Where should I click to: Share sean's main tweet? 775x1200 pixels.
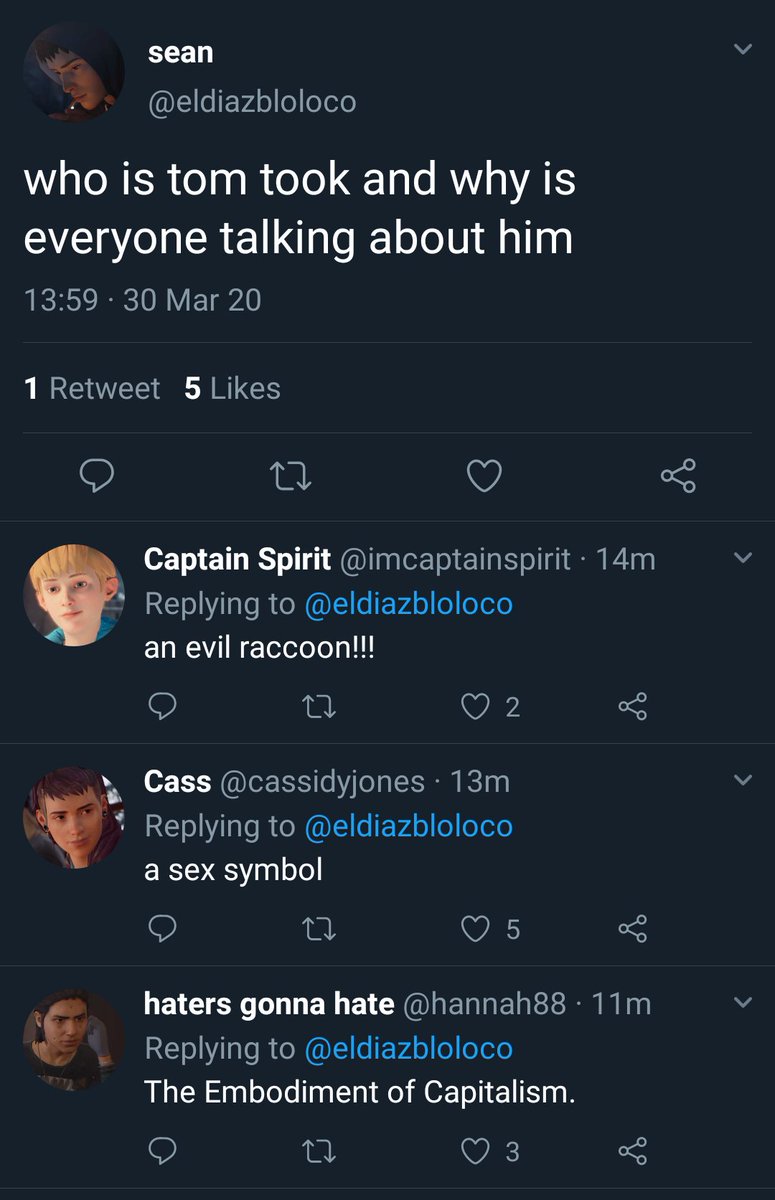pos(678,476)
